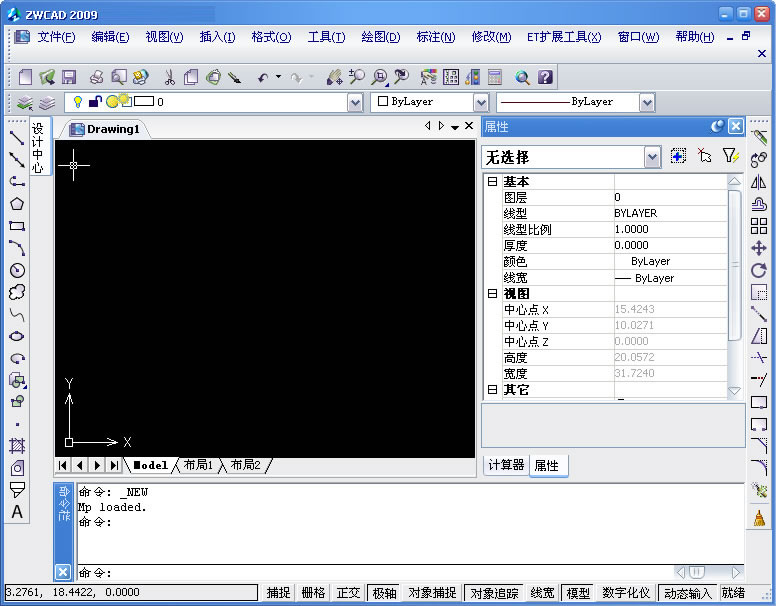776x606 pixels.
Task: Toggle 栅格 grid display in status bar
Action: click(313, 593)
